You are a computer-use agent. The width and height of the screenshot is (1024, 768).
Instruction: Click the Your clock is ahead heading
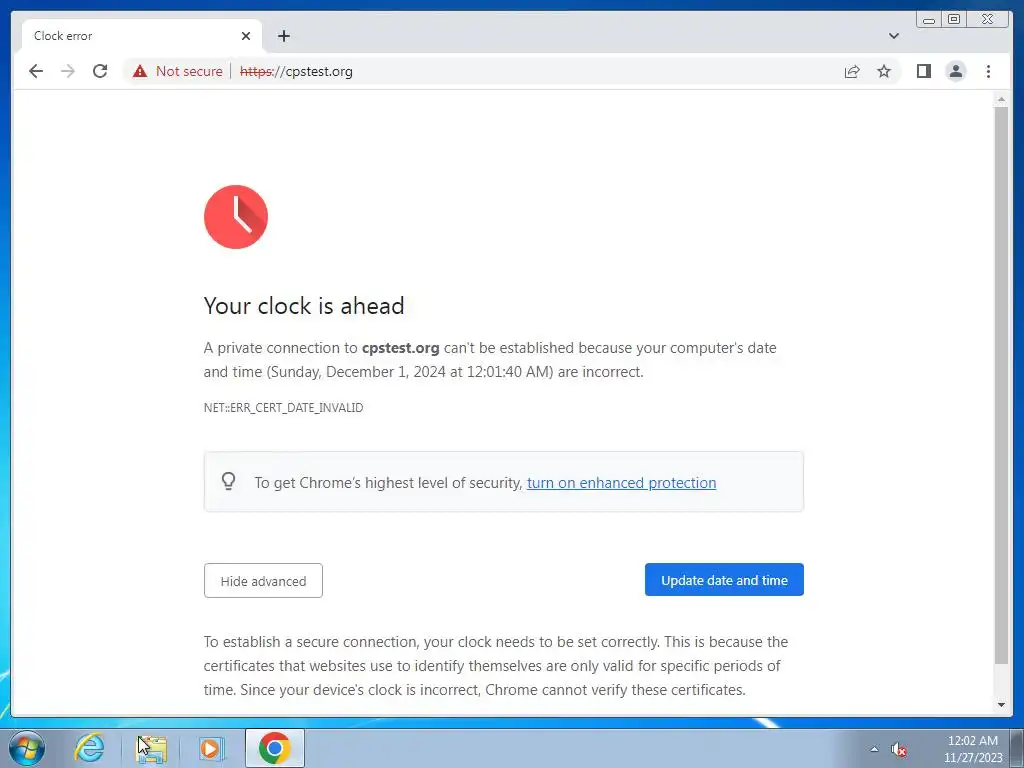pos(304,306)
